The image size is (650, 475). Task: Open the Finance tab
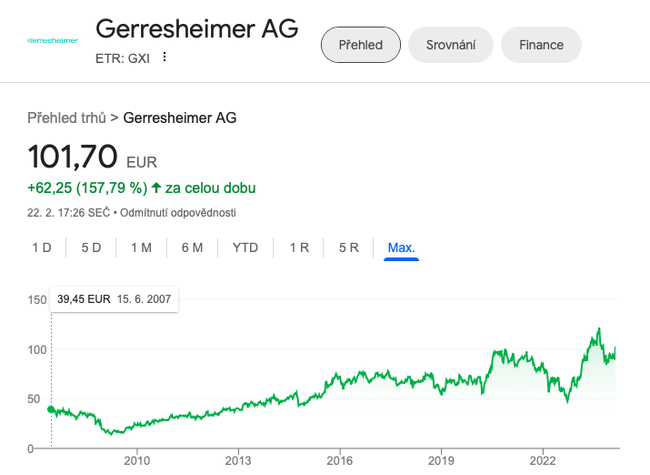click(x=541, y=45)
